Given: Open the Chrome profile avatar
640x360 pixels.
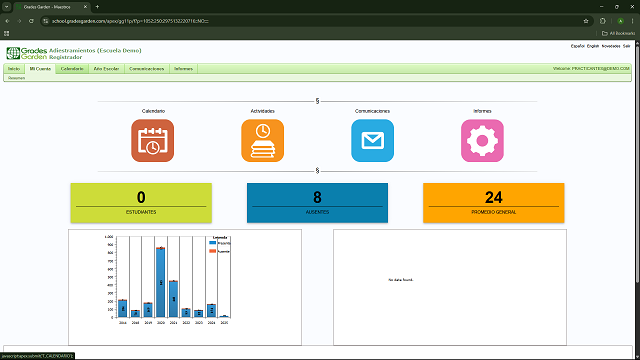Looking at the screenshot, I should click(x=620, y=21).
